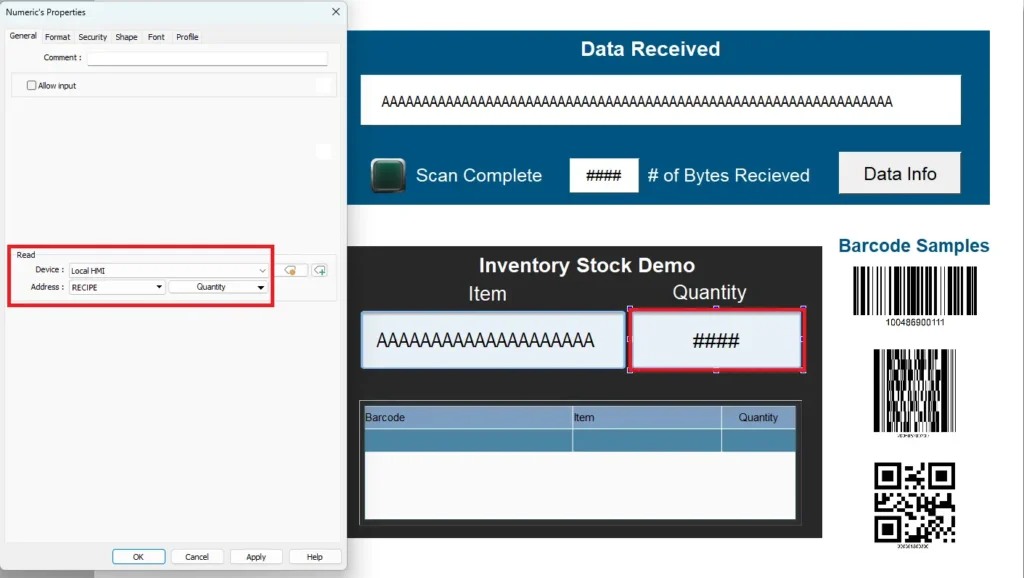
Task: Select the Font tab
Action: (156, 37)
